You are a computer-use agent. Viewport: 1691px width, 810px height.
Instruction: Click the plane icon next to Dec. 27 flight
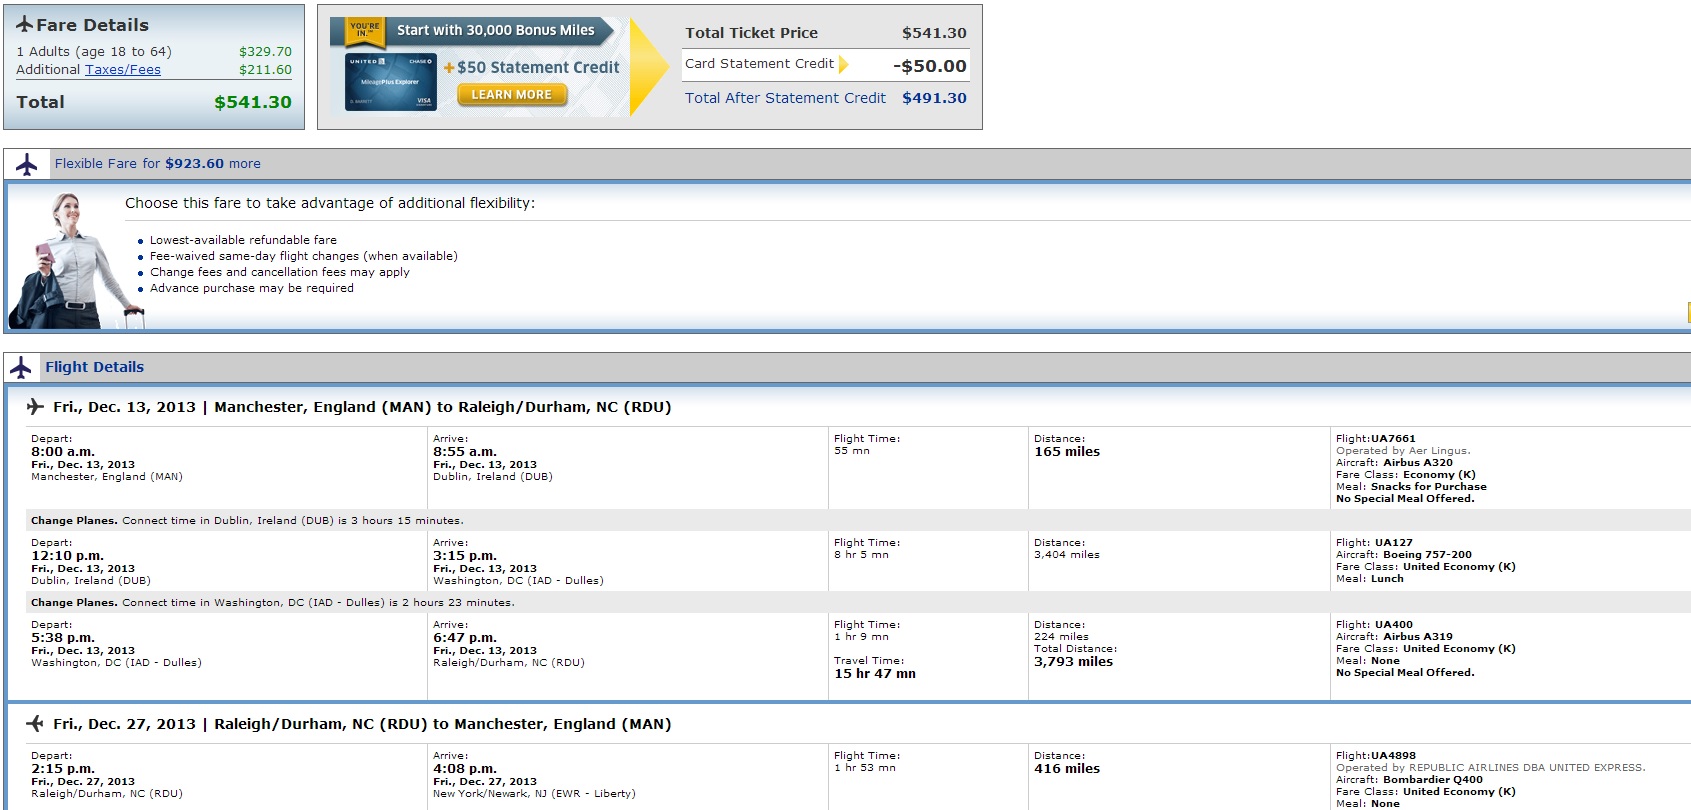click(35, 723)
